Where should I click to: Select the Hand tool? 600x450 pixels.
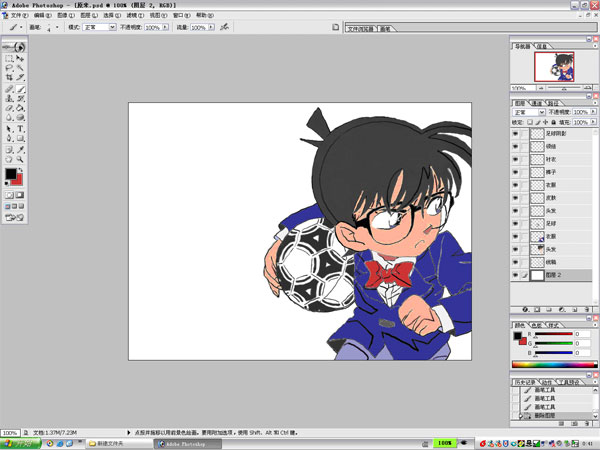(x=9, y=159)
